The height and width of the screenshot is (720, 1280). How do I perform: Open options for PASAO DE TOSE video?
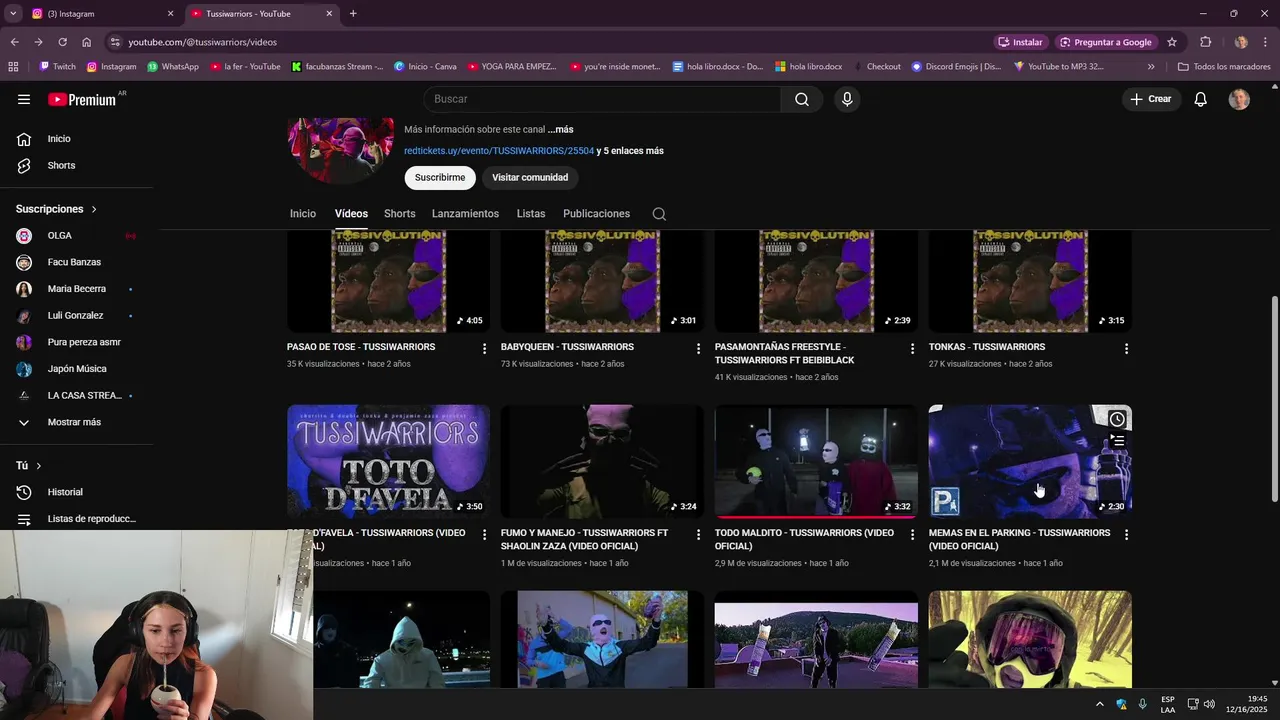click(484, 348)
